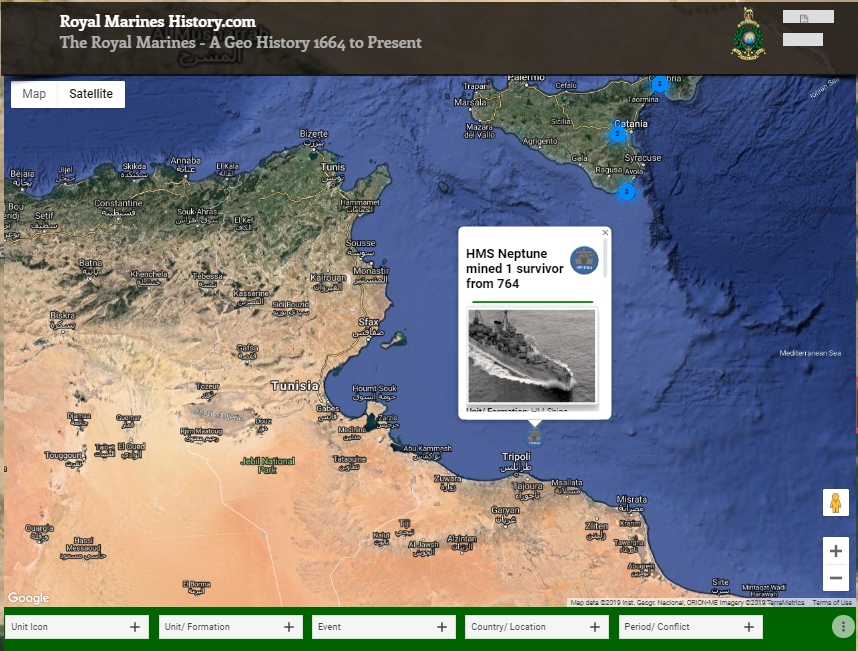858x651 pixels.
Task: Expand the Event filter
Action: pyautogui.click(x=384, y=627)
